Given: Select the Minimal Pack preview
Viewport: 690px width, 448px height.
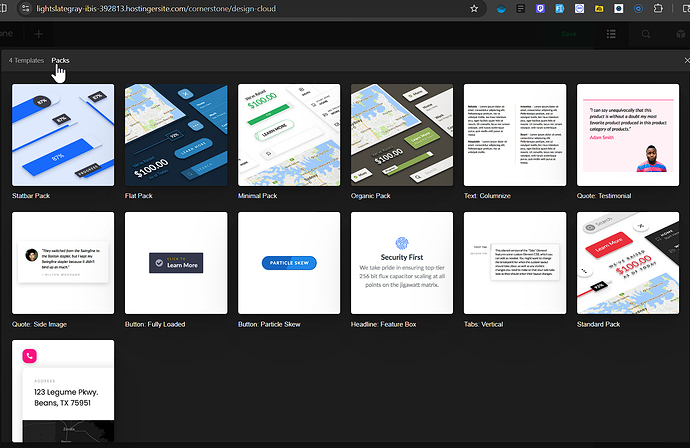Looking at the screenshot, I should click(289, 134).
